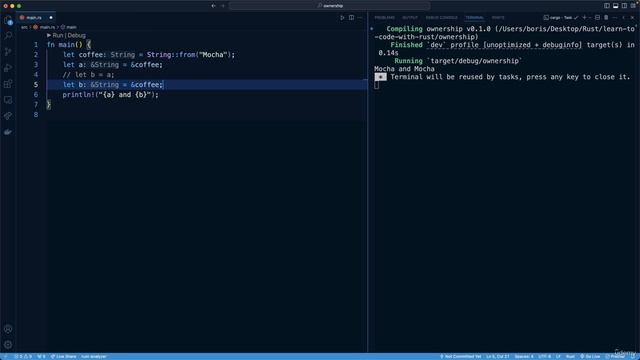Image resolution: width=640 pixels, height=360 pixels.
Task: Open terminal panel more actions ellipsis
Action: (615, 18)
